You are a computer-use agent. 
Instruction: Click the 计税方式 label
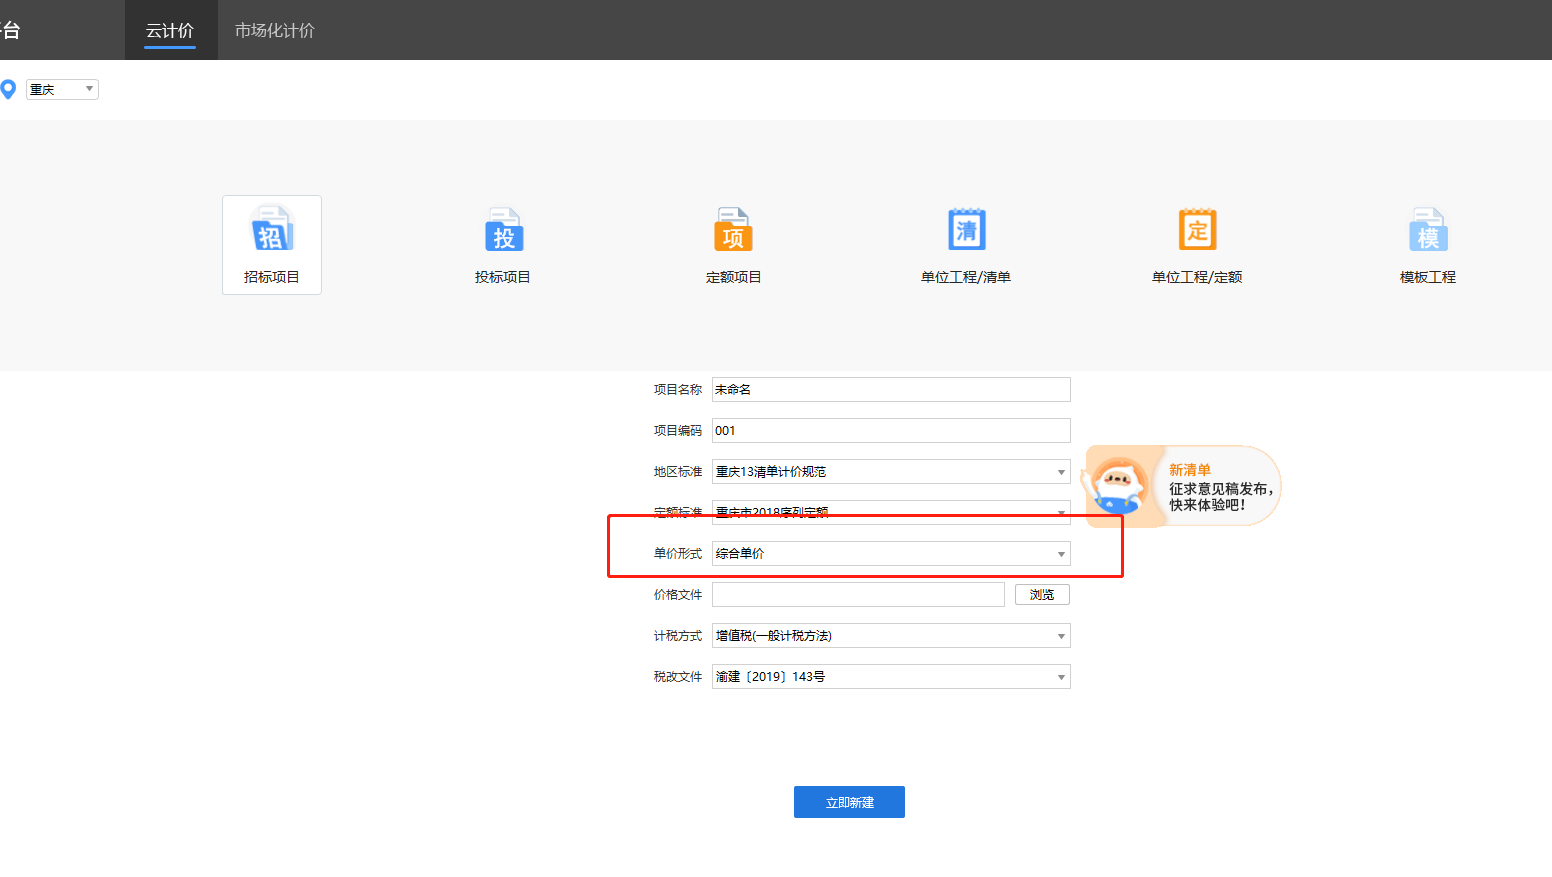click(x=678, y=635)
